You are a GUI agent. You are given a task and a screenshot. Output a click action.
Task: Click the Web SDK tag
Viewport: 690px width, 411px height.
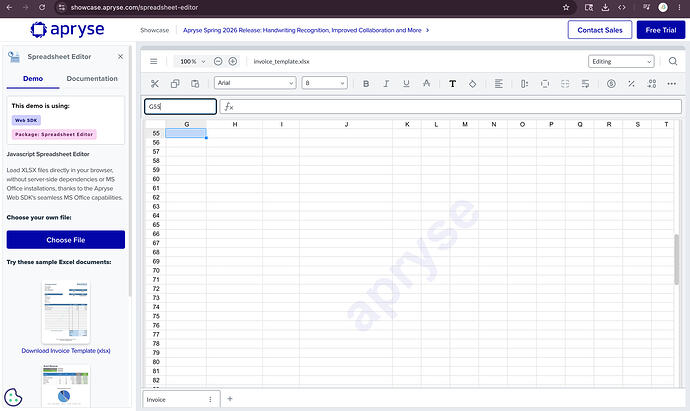26,120
